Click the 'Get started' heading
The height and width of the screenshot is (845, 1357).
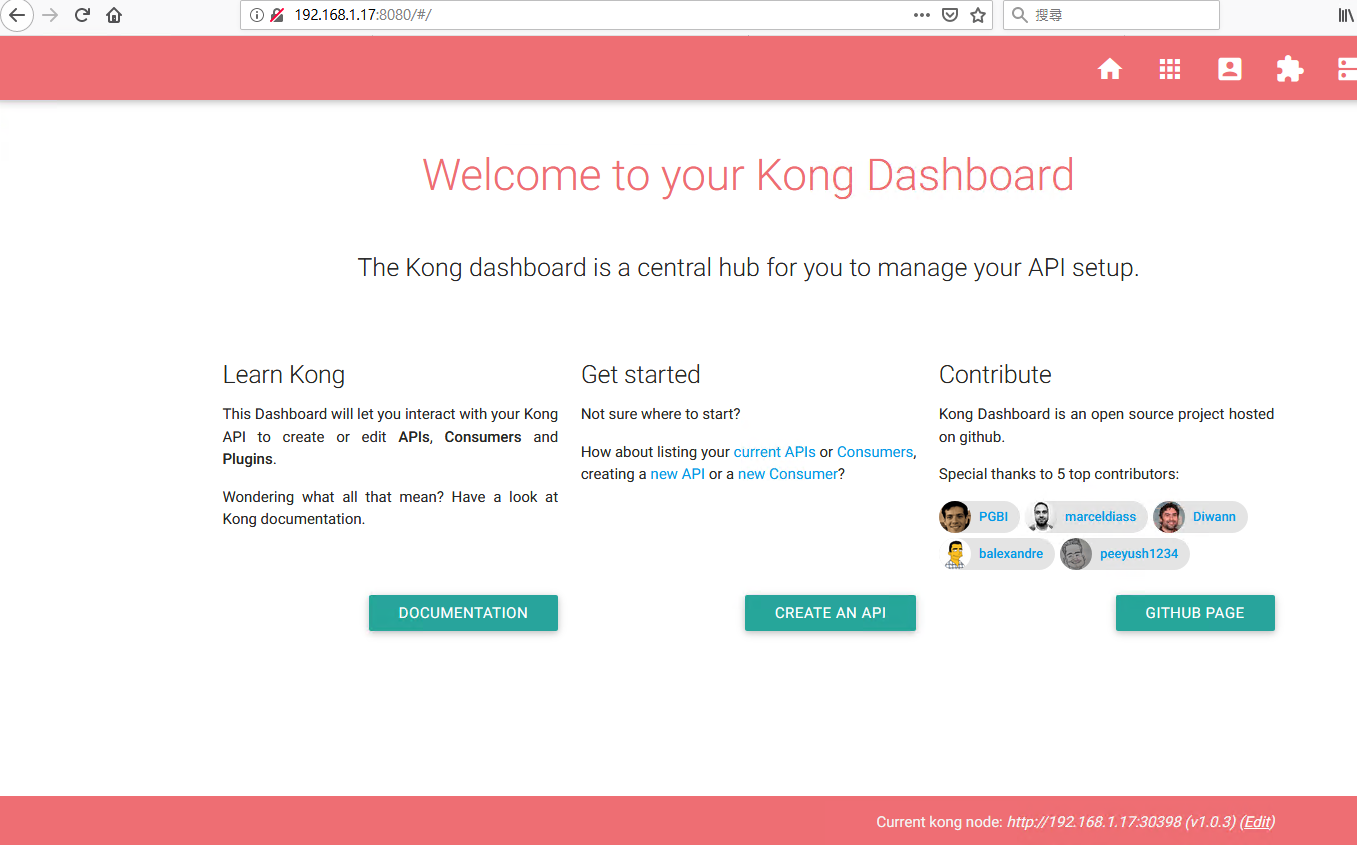(x=641, y=375)
